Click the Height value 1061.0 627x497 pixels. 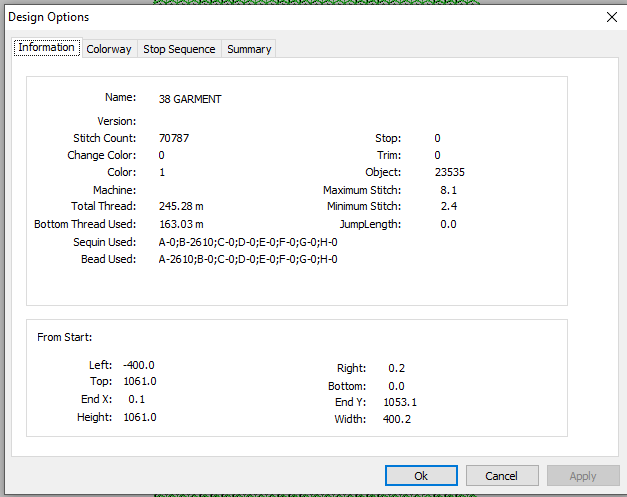click(140, 417)
